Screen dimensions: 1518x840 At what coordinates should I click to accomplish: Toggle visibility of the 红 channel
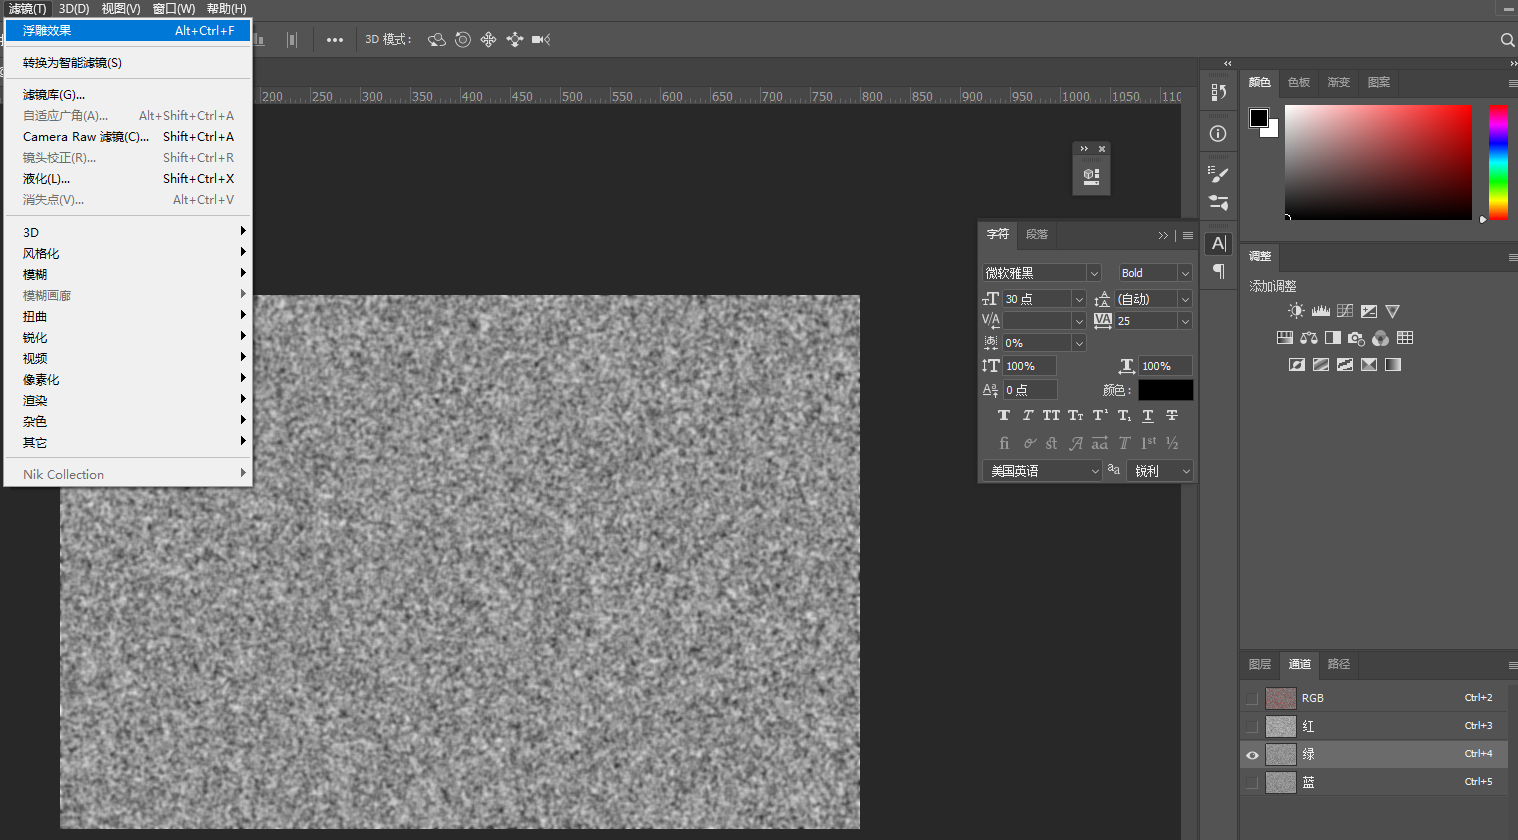coord(1252,726)
